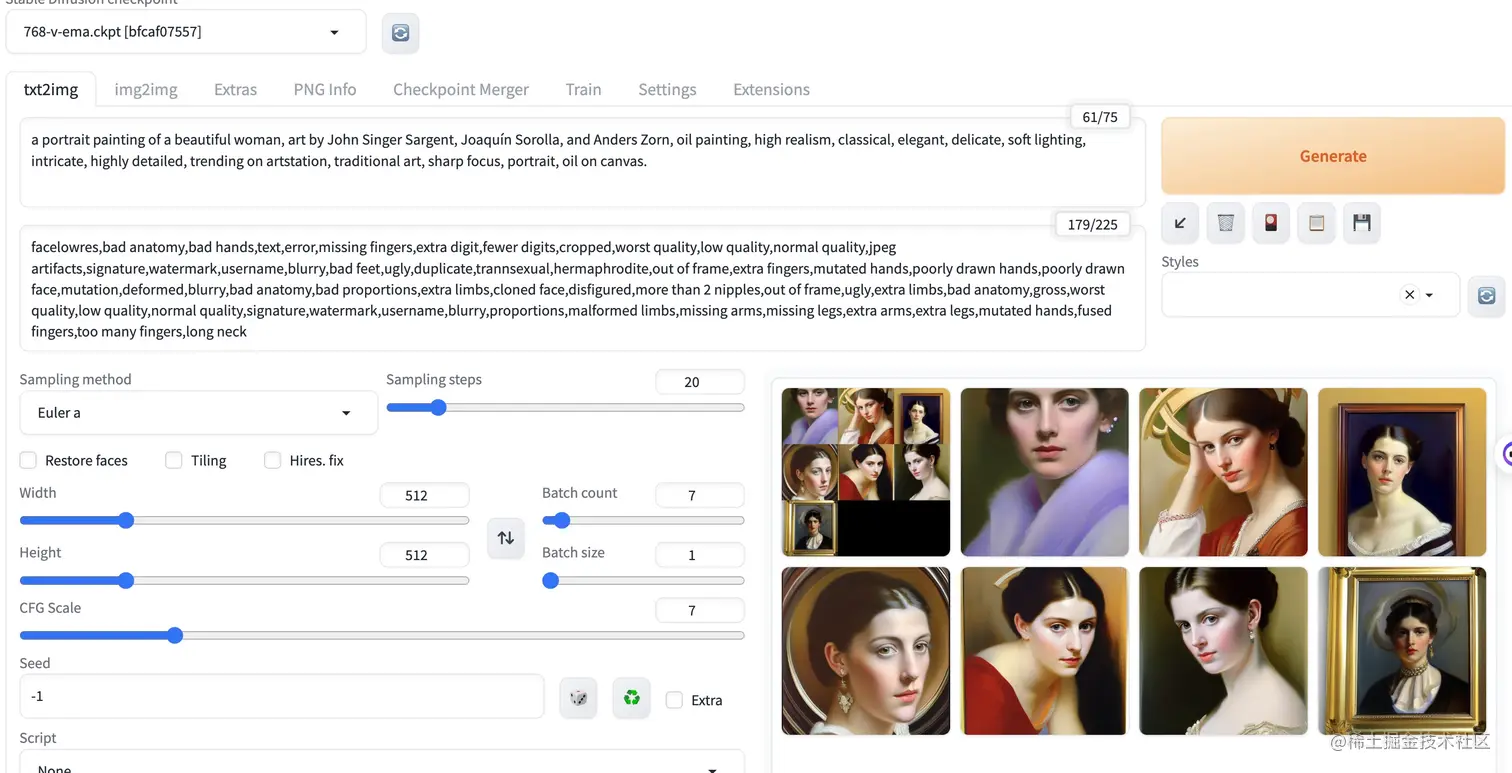This screenshot has width=1512, height=773.
Task: Clear the selected styles with the x
Action: [1409, 295]
